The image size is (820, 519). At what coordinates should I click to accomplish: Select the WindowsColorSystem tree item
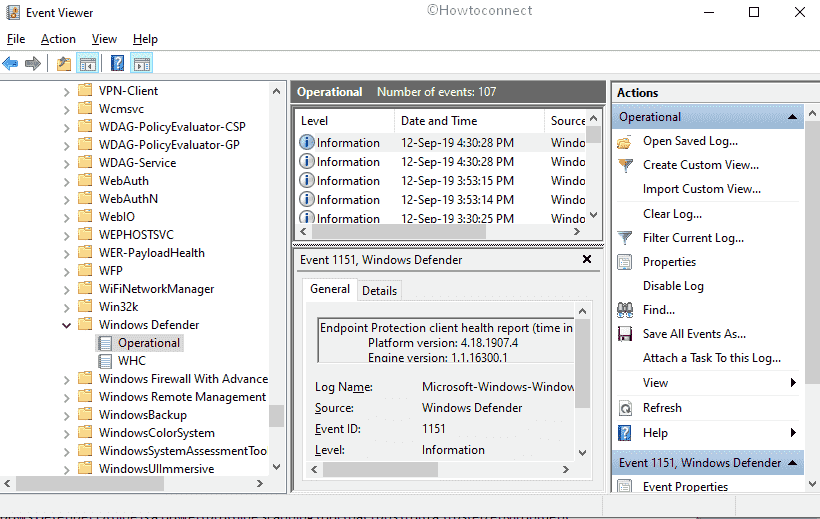(x=157, y=433)
